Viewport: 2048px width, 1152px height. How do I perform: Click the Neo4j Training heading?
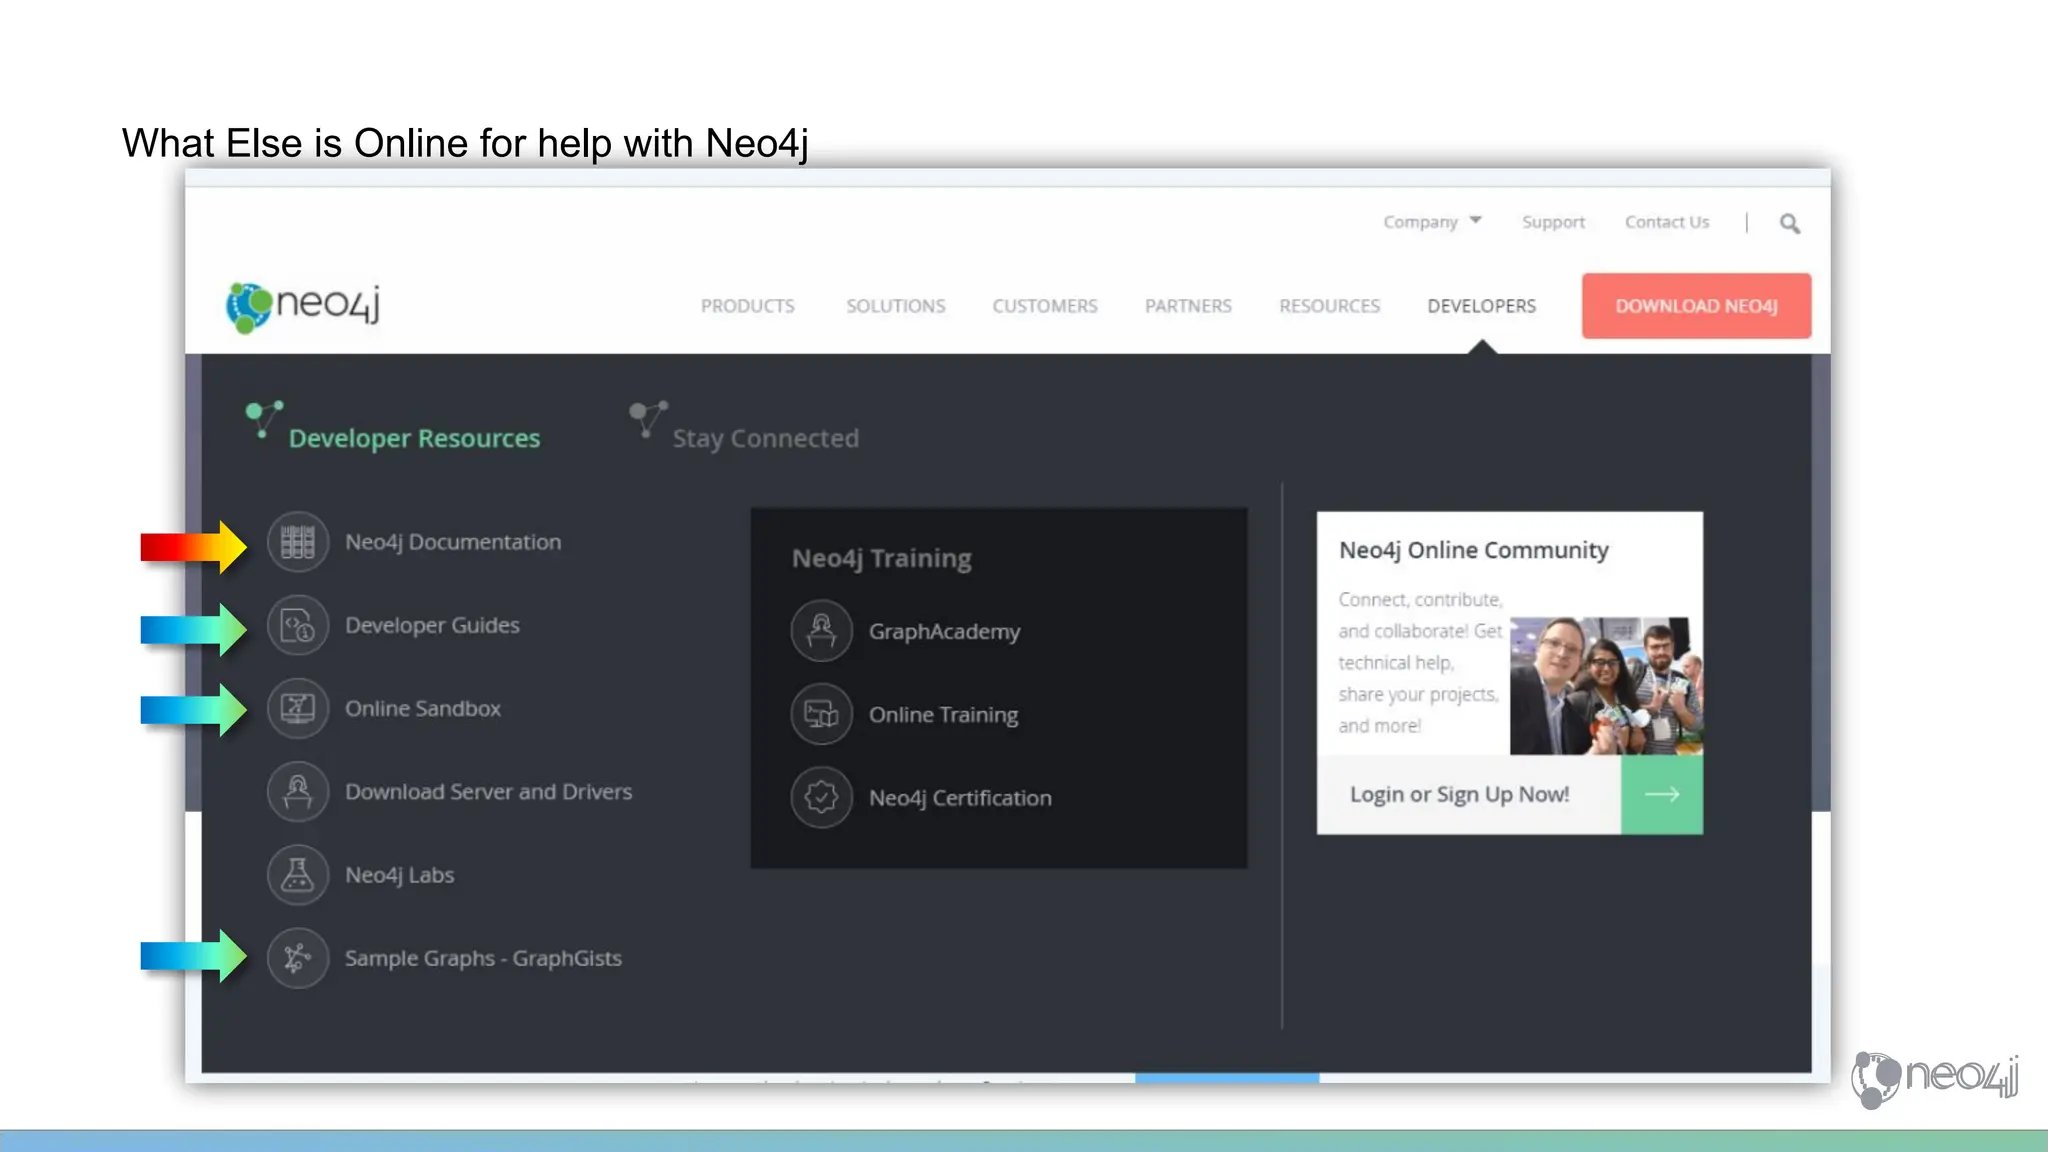881,558
